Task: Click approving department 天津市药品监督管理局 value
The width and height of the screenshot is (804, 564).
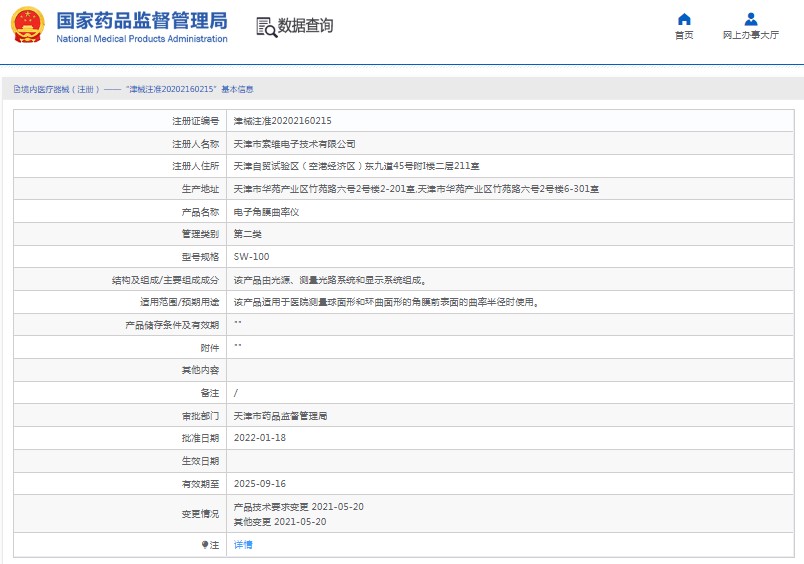Action: (280, 415)
